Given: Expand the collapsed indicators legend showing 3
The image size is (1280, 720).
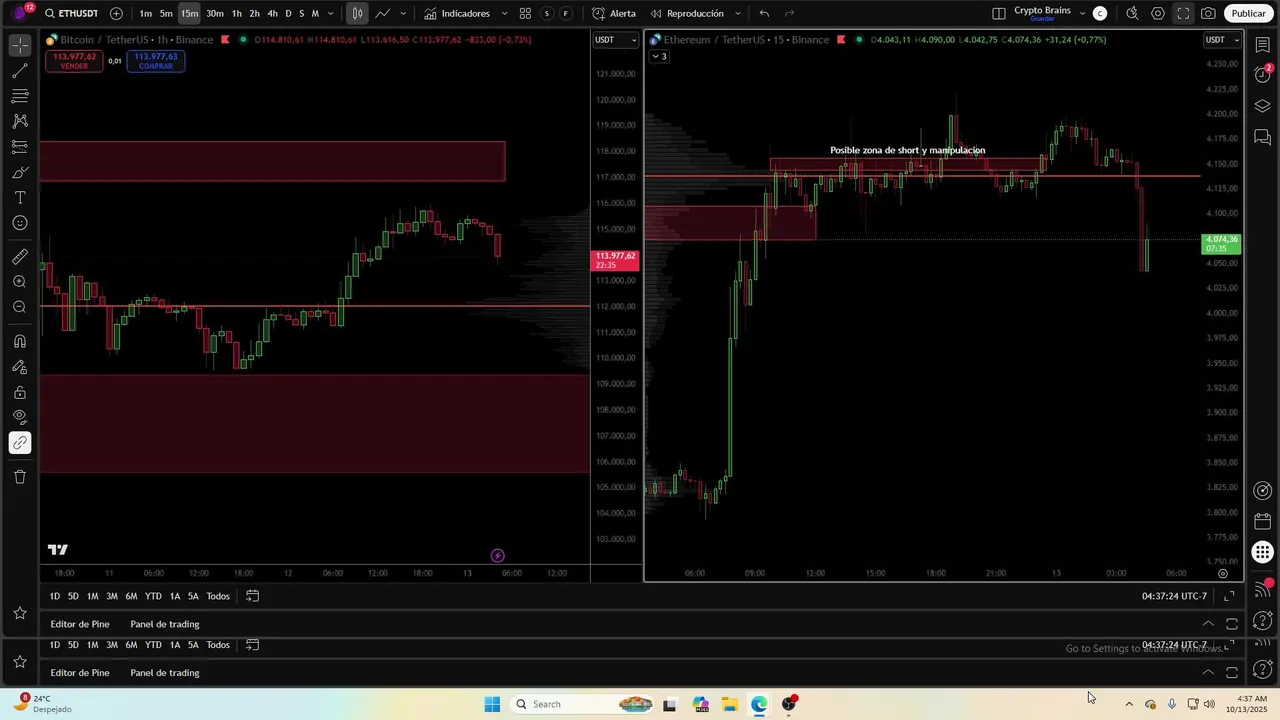Looking at the screenshot, I should pyautogui.click(x=659, y=56).
